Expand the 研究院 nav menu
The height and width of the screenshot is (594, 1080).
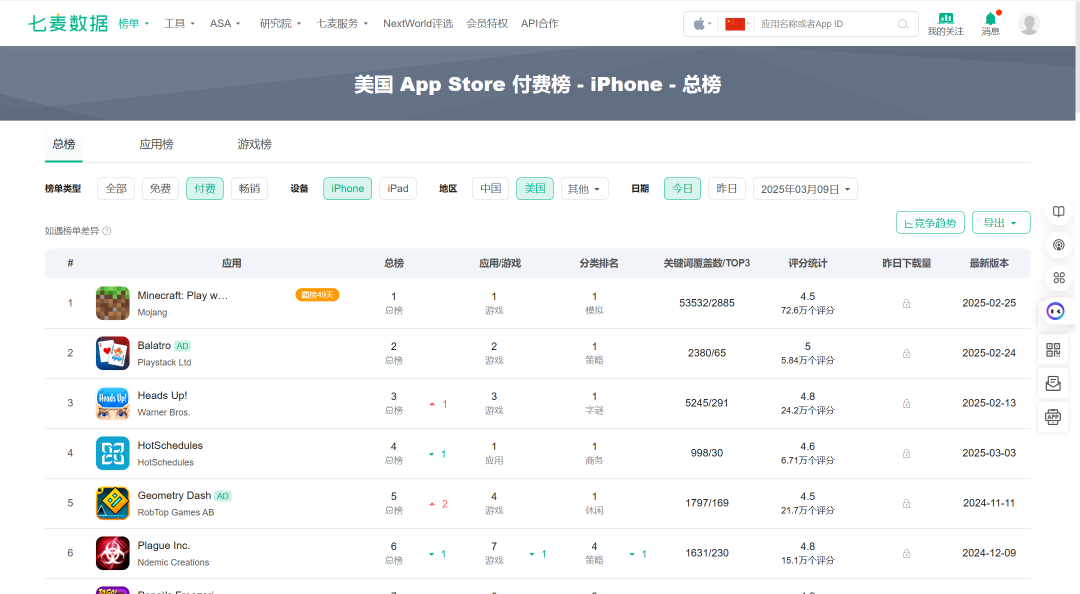pos(280,23)
